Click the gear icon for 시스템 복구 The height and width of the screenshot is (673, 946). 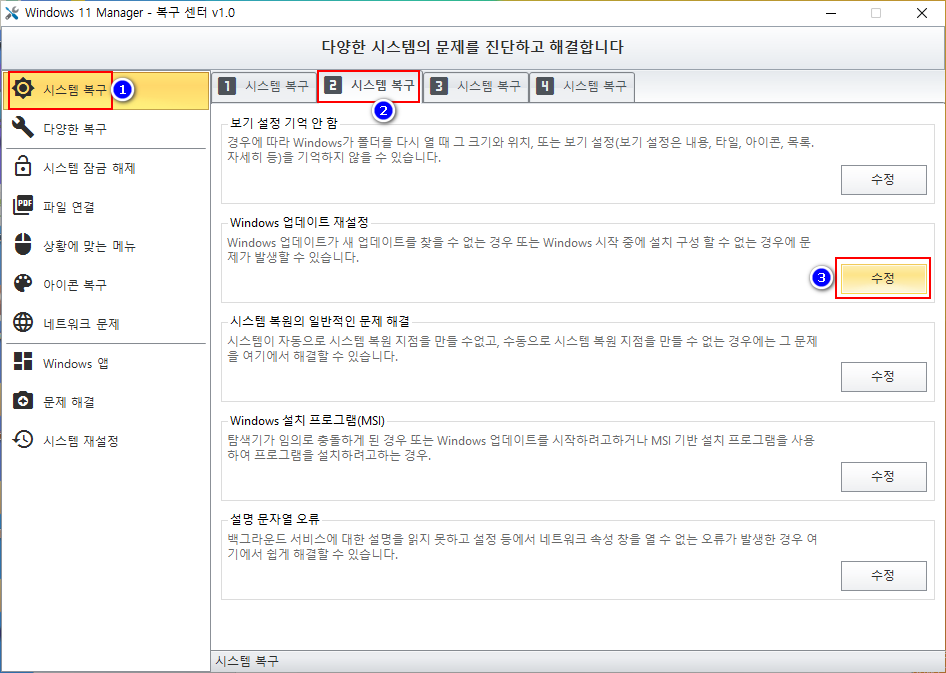point(23,89)
